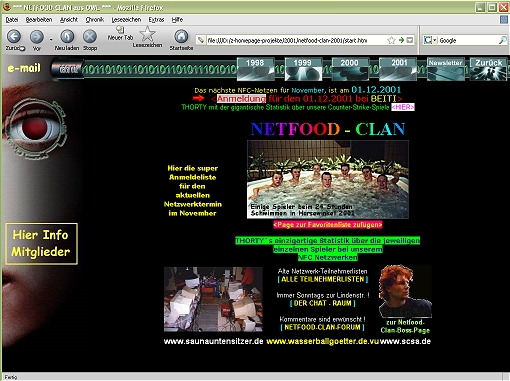The width and height of the screenshot is (510, 381).
Task: Reload the page with Neu laden icon
Action: [x=67, y=36]
